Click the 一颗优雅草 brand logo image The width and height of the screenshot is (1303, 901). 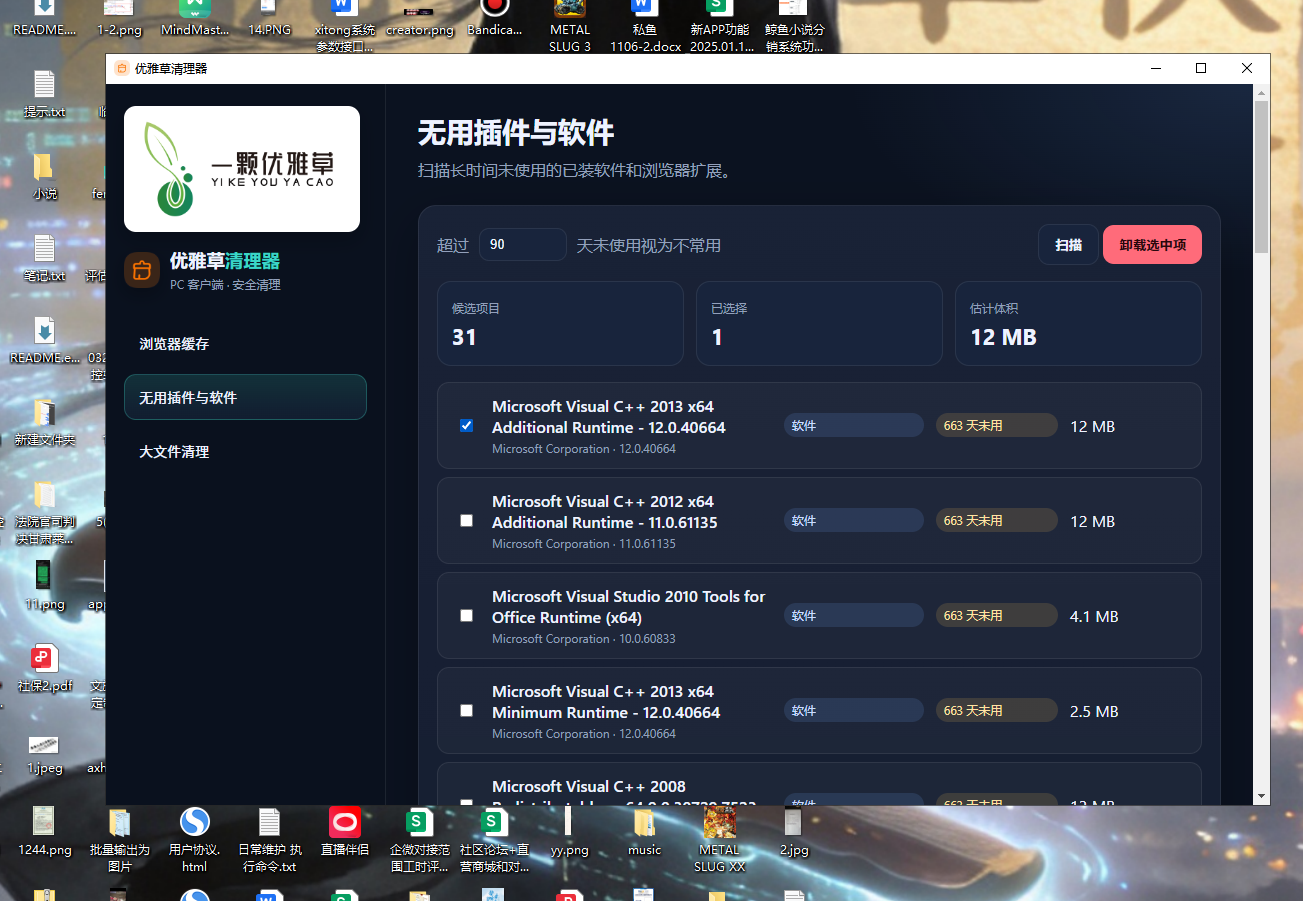coord(242,169)
